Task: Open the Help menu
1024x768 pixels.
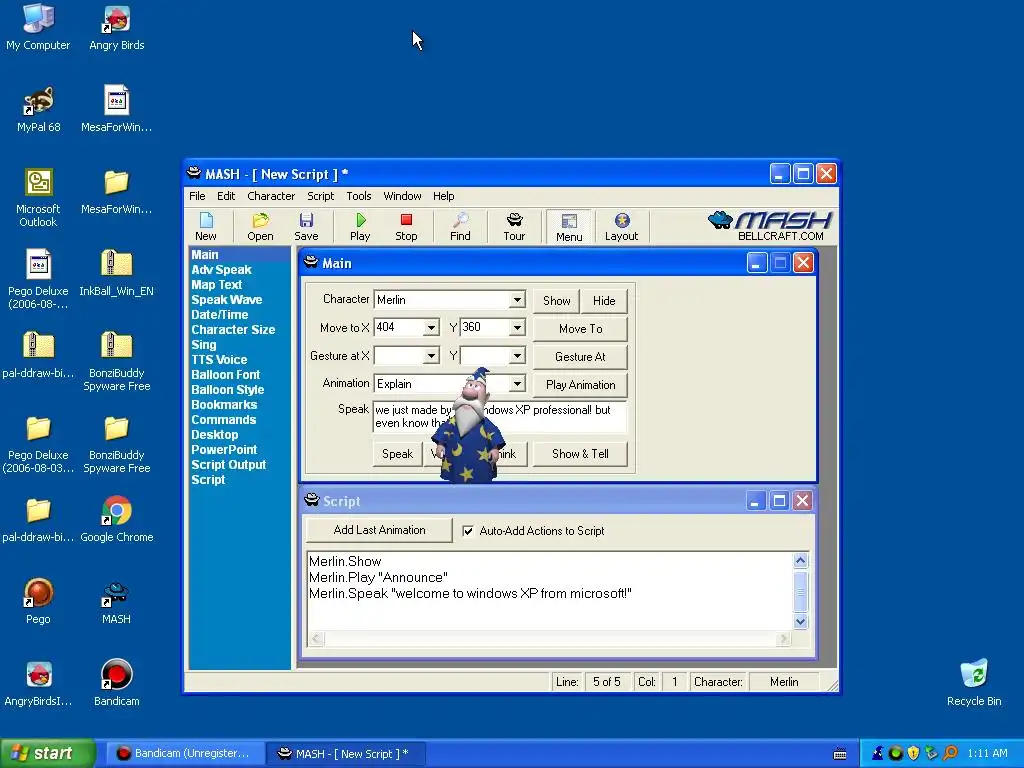Action: pos(443,196)
